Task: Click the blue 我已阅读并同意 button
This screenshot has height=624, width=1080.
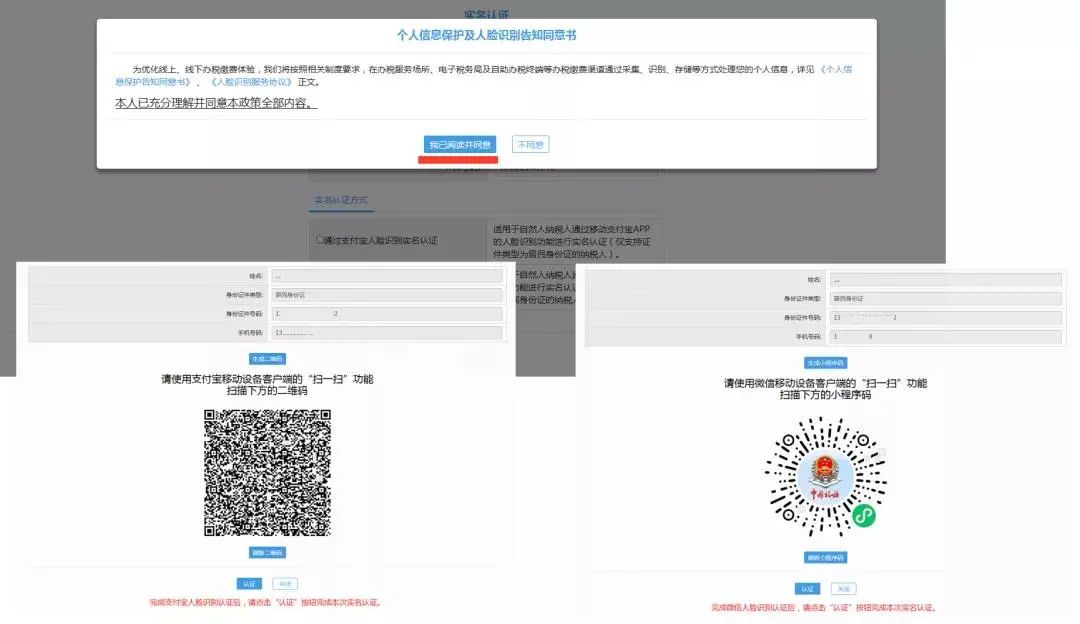Action: point(459,145)
